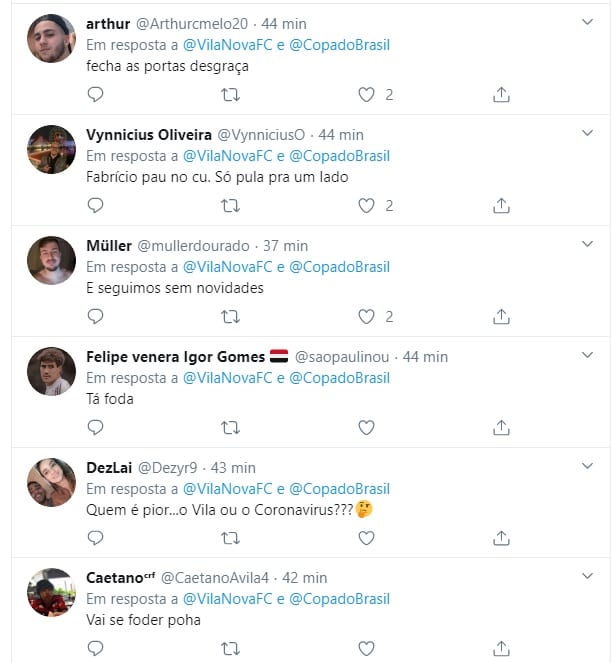Image resolution: width=611 pixels, height=663 pixels.
Task: Retweet Müller's 'E seguimos sem novidades' tweet
Action: pos(230,317)
